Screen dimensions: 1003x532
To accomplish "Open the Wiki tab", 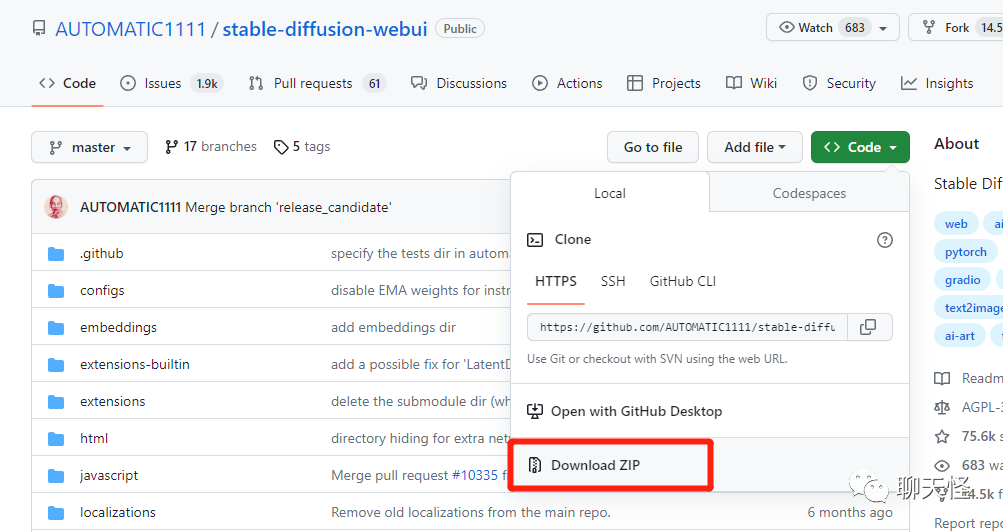I will pos(751,83).
